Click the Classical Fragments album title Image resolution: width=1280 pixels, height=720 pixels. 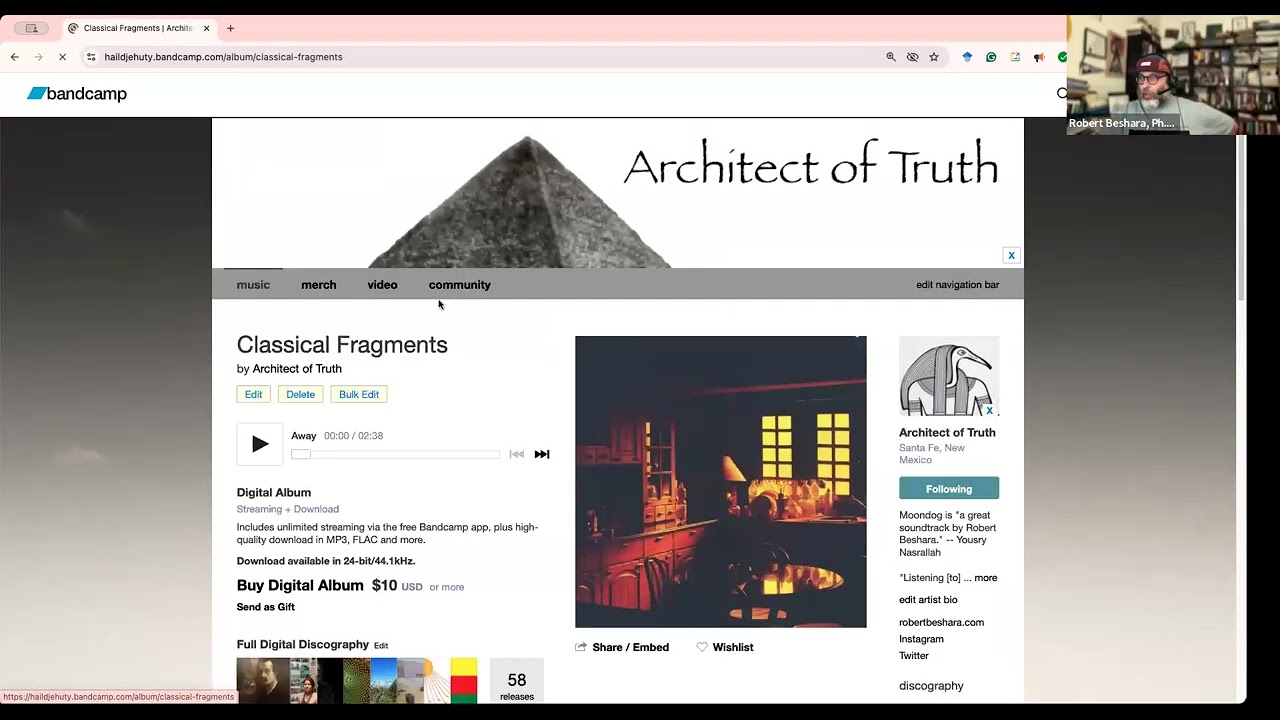(342, 345)
